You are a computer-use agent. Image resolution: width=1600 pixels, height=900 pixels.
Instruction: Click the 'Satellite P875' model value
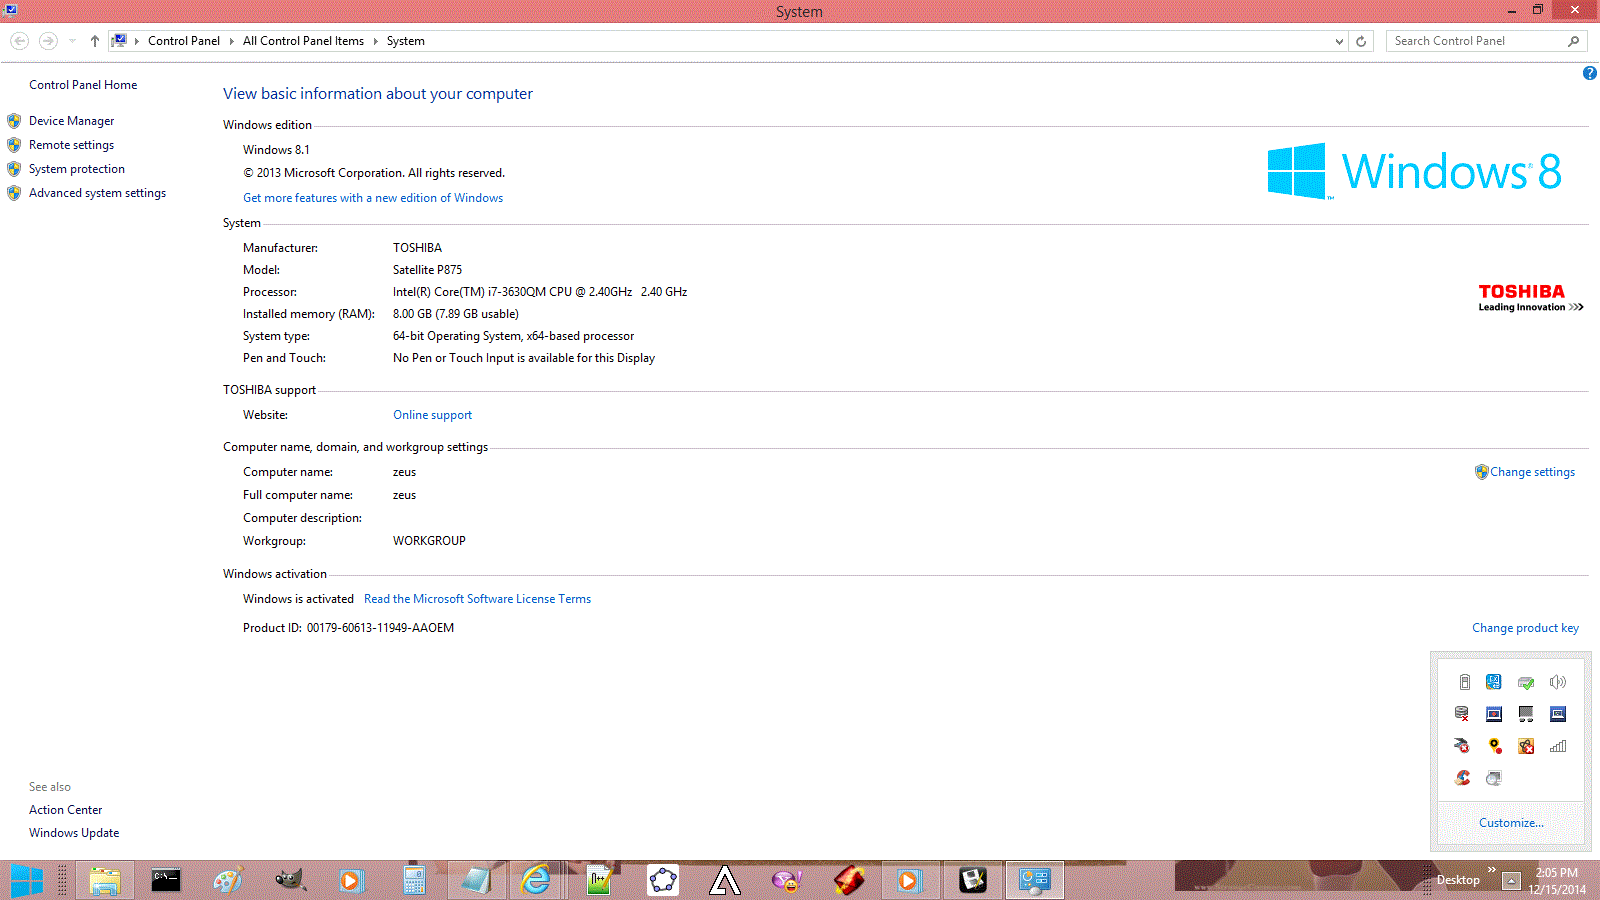[x=427, y=270]
